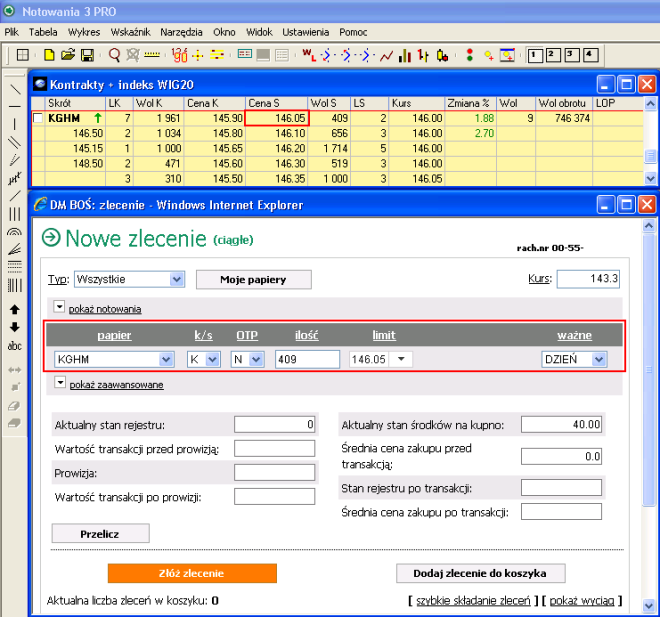Click the Wol obrotu value 746 374
This screenshot has width=660, height=617.
coord(572,118)
